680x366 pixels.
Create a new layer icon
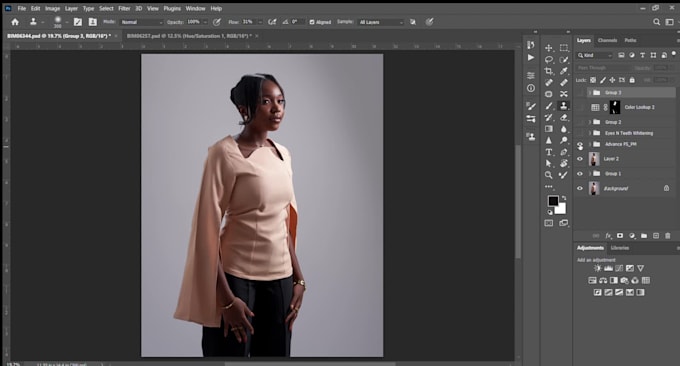coord(656,235)
